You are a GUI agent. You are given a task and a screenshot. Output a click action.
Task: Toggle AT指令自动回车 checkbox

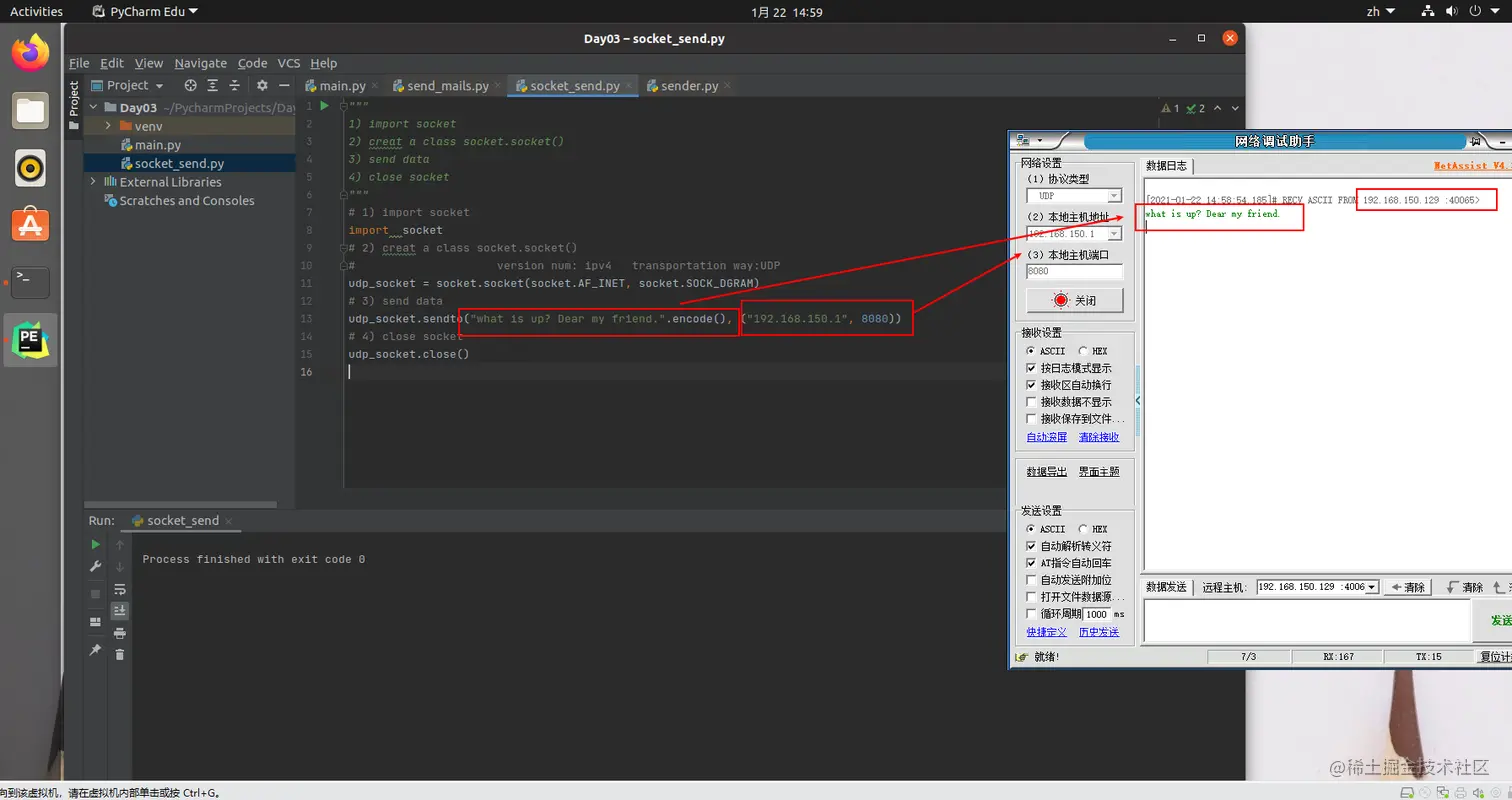pyautogui.click(x=1032, y=563)
